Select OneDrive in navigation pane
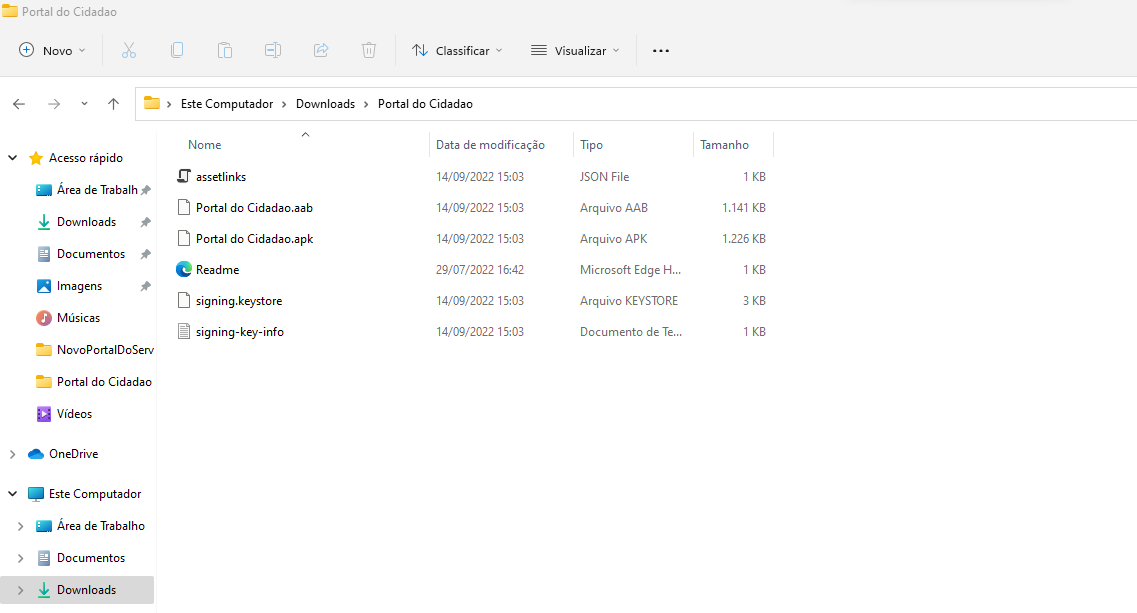 click(73, 454)
